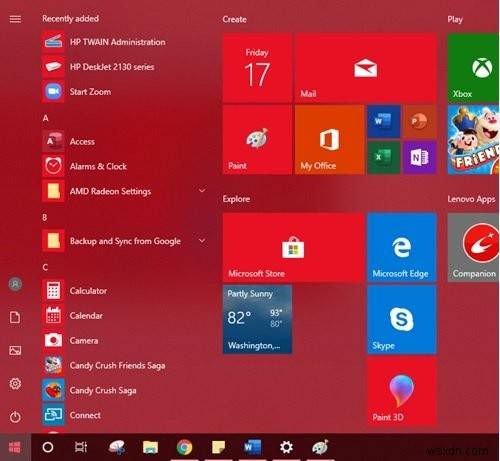Click the Windows Start button
This screenshot has width=500, height=461.
pyautogui.click(x=15, y=447)
